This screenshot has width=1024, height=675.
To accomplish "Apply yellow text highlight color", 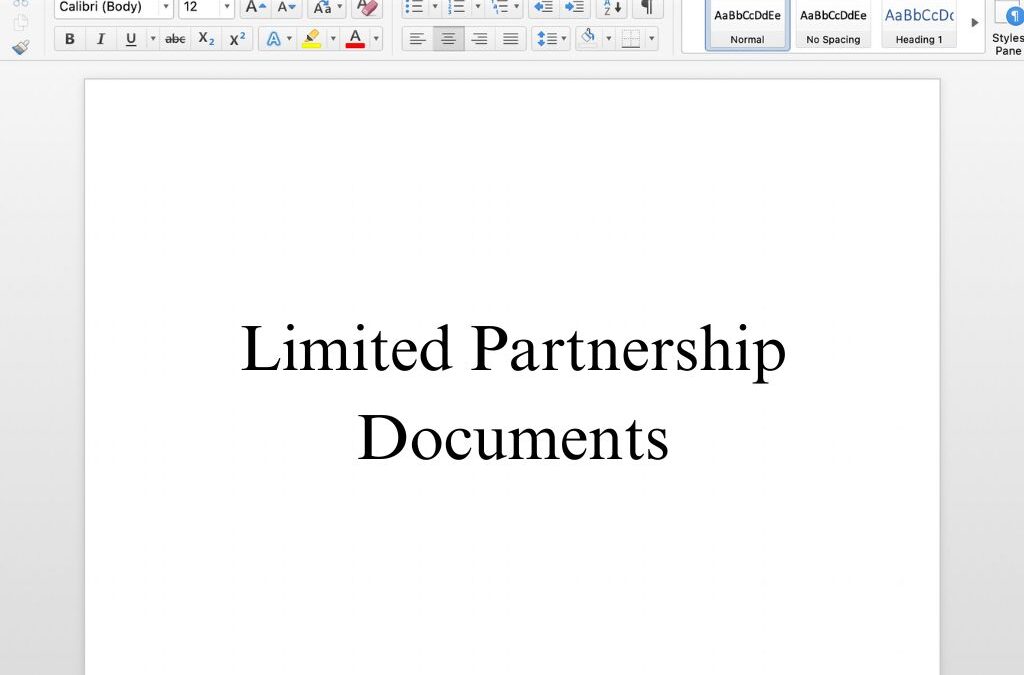I will pyautogui.click(x=312, y=39).
